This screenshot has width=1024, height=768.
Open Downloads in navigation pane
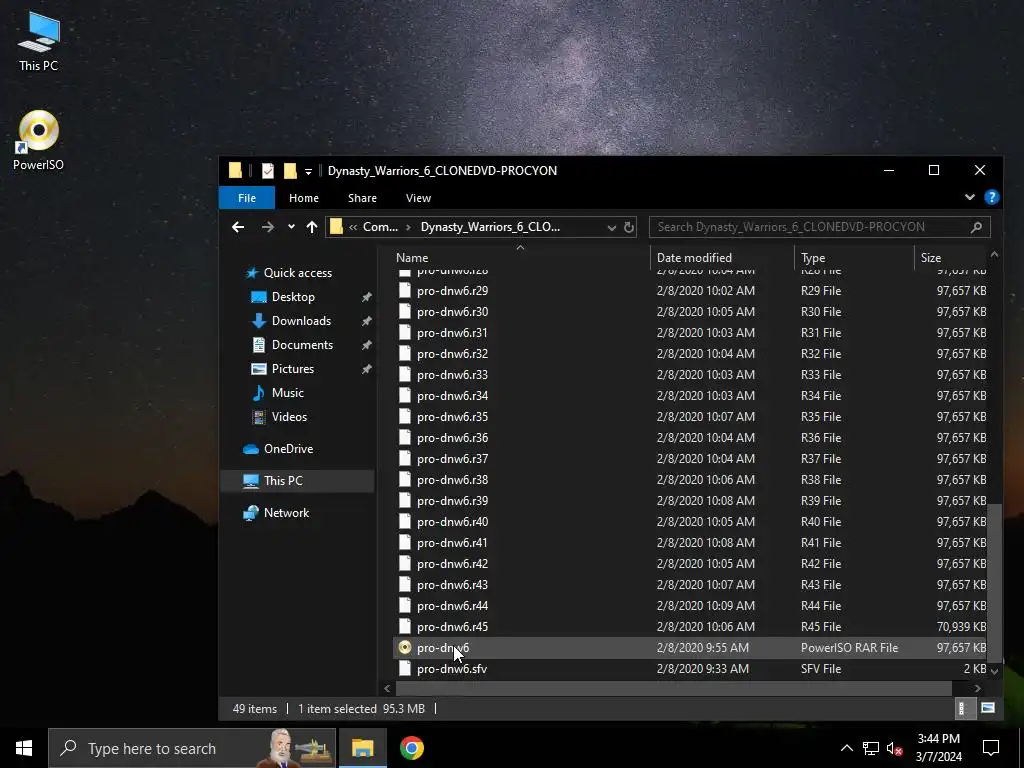click(300, 321)
